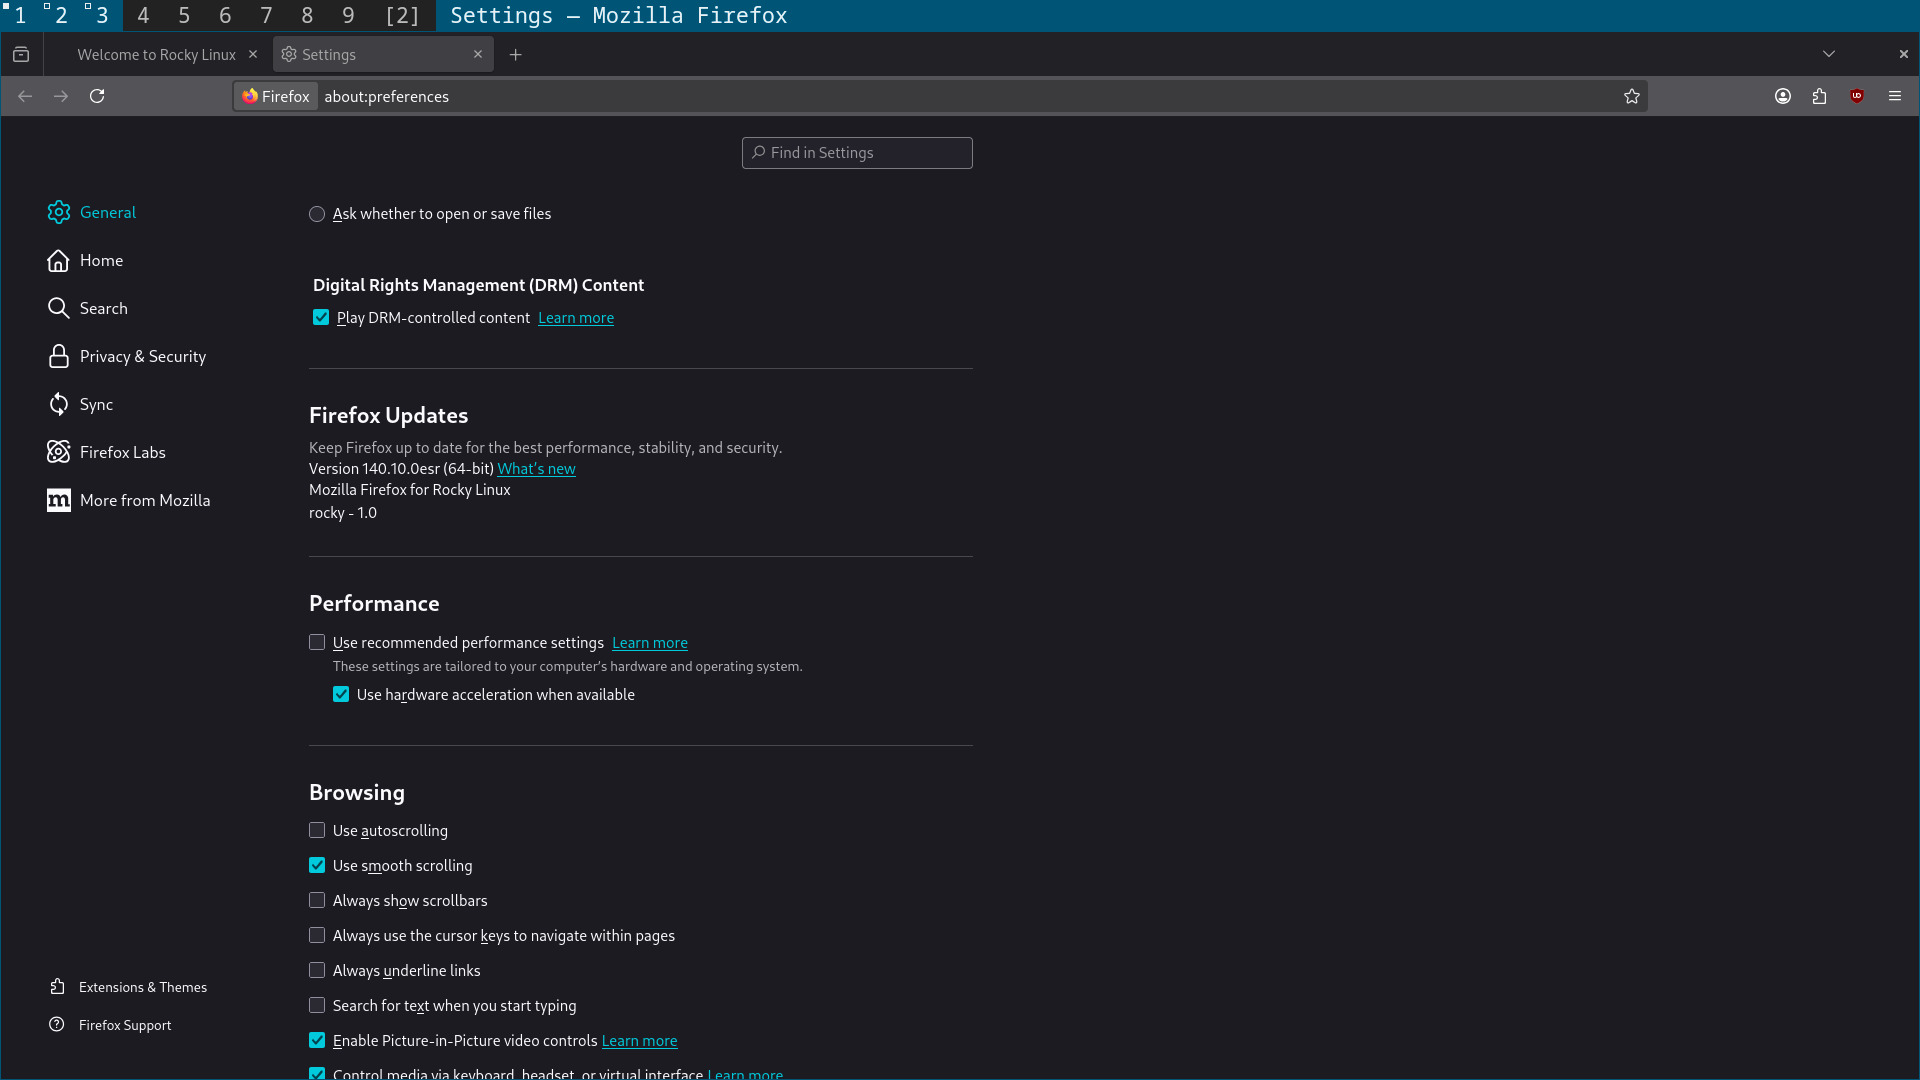Open the Extensions puzzle icon
The height and width of the screenshot is (1080, 1920).
[1819, 96]
